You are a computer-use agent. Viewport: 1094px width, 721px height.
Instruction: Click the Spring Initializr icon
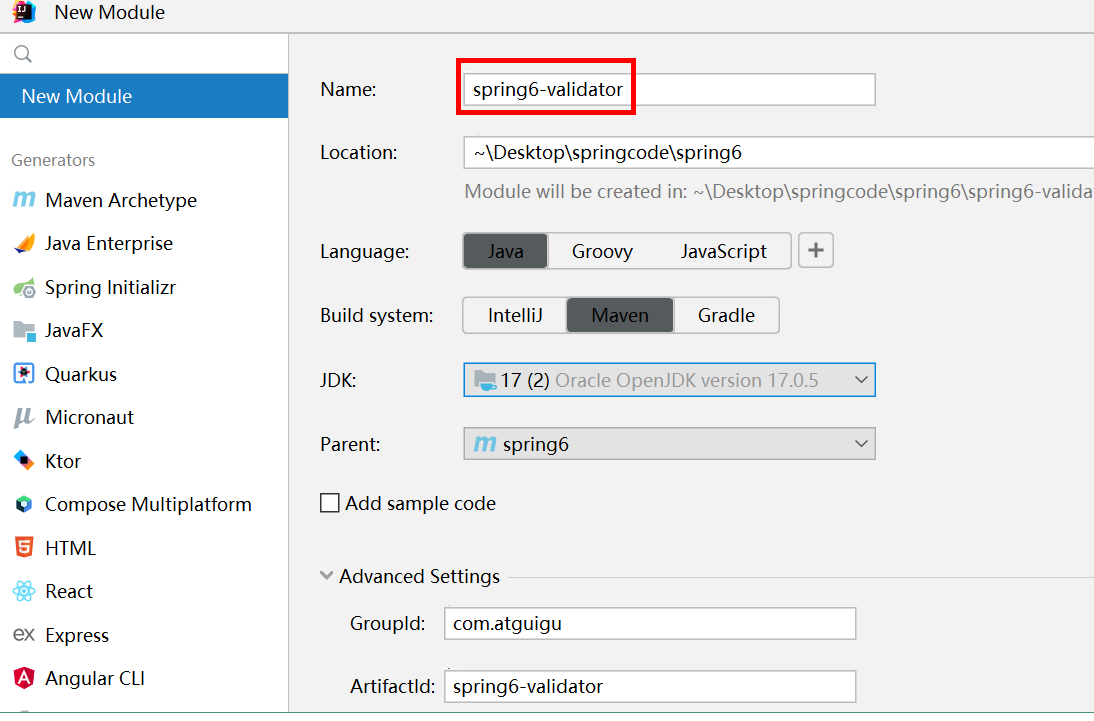pos(23,288)
